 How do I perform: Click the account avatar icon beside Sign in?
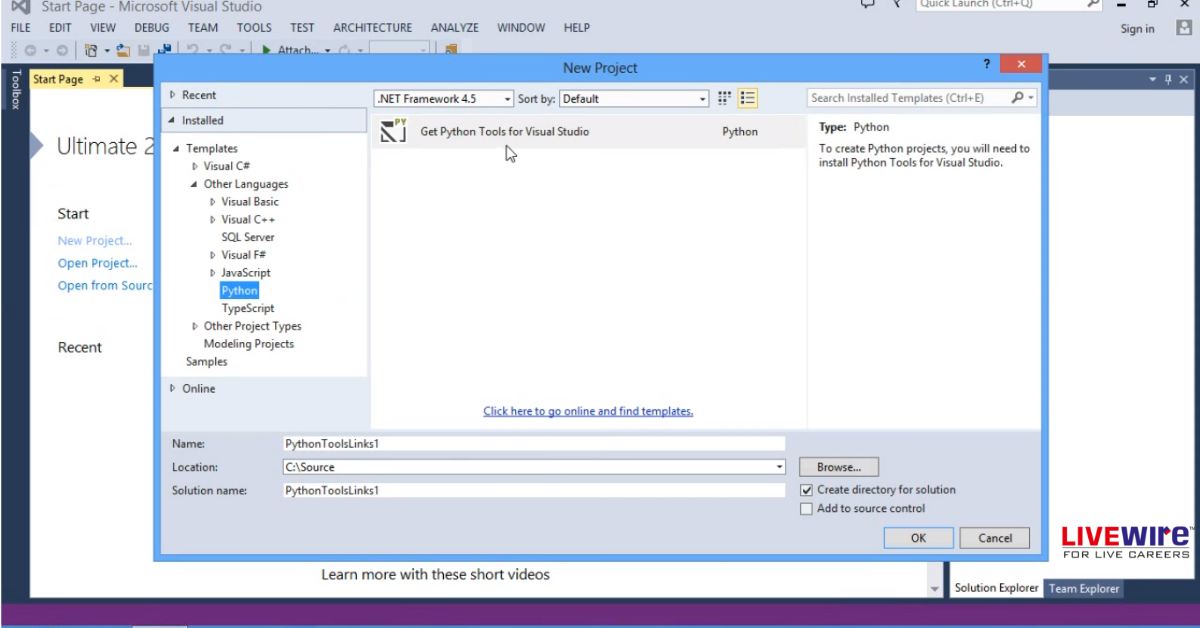[1183, 28]
